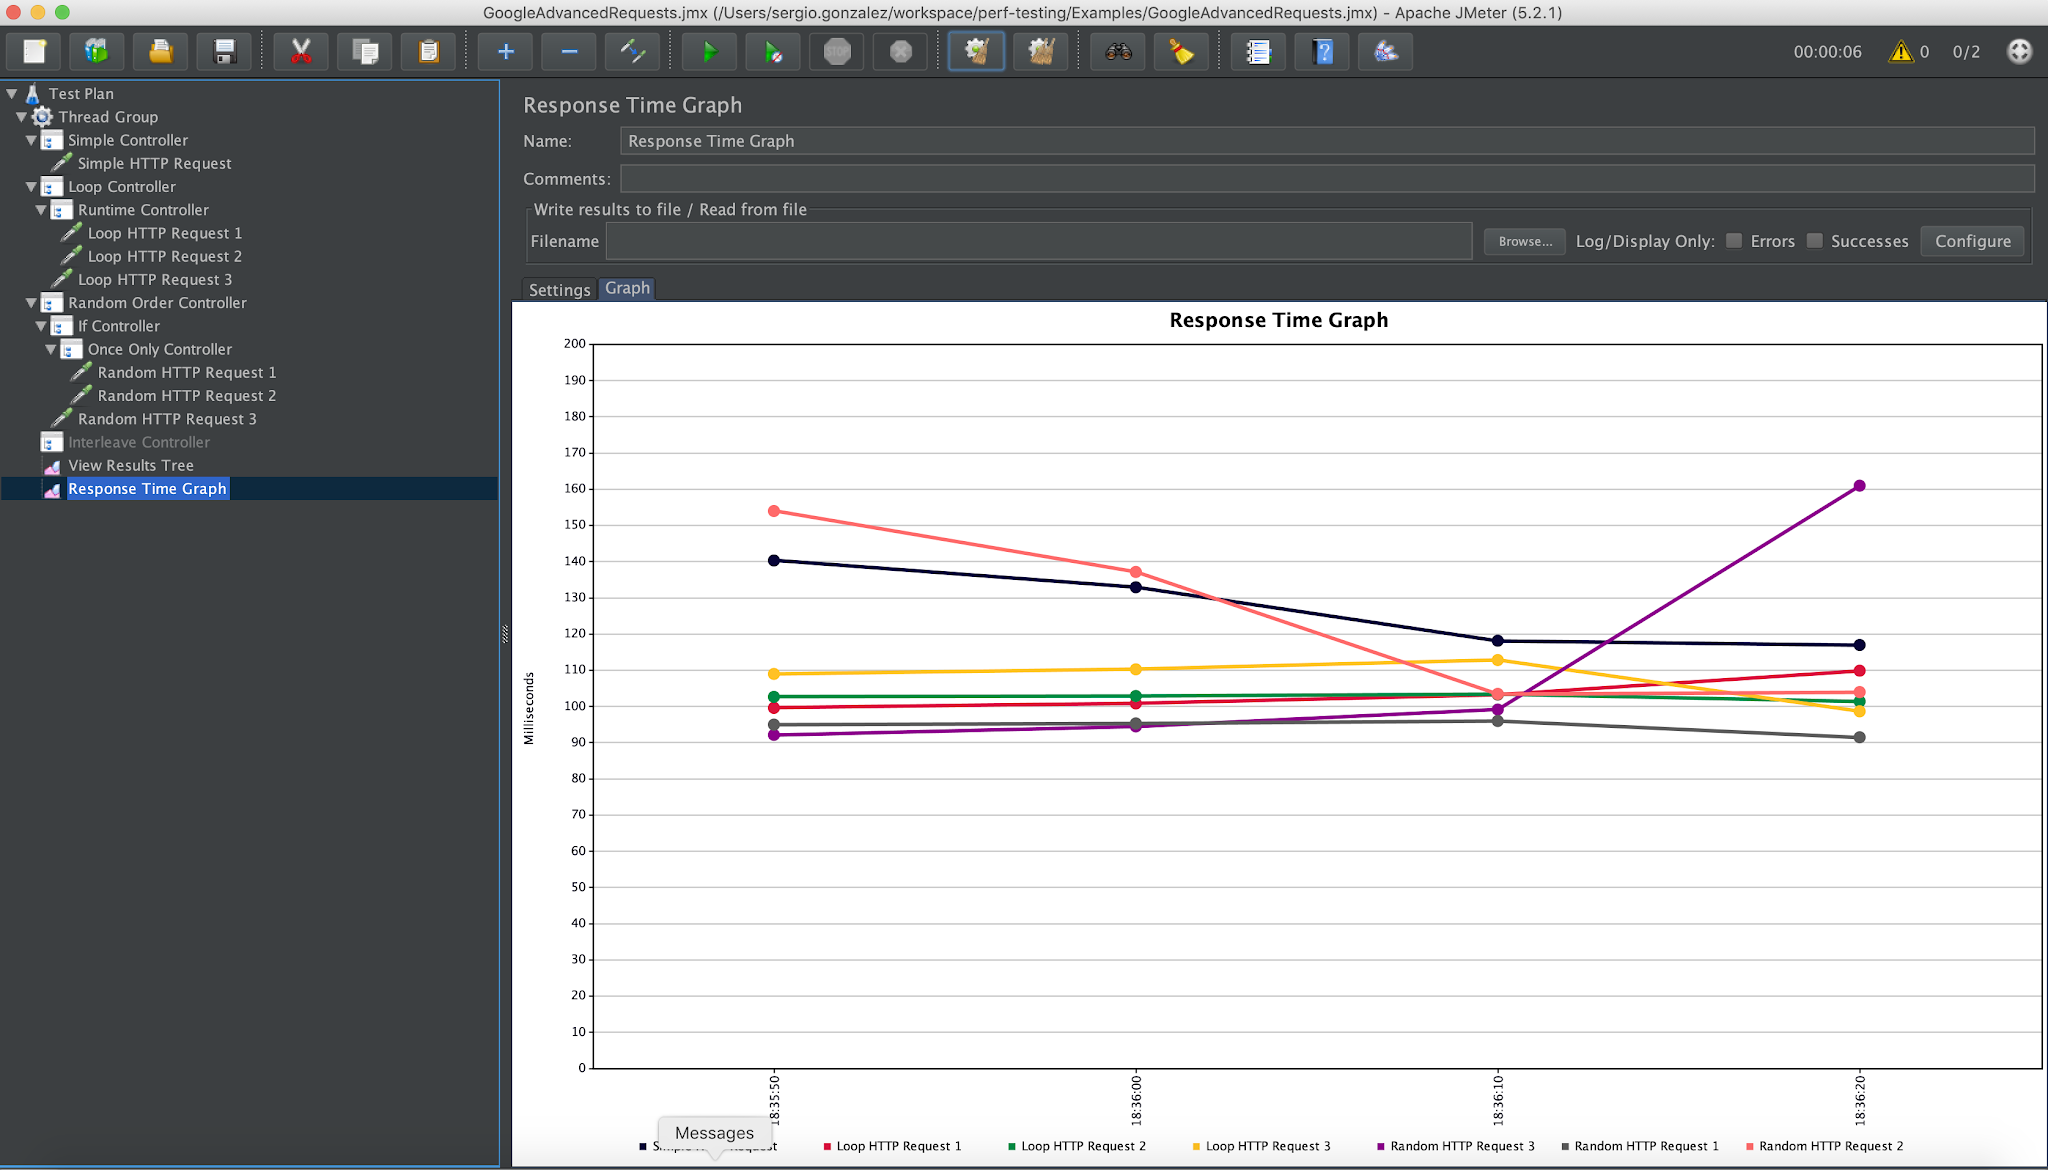2048x1170 pixels.
Task: Open the Templates toolbar icon
Action: [x=97, y=51]
